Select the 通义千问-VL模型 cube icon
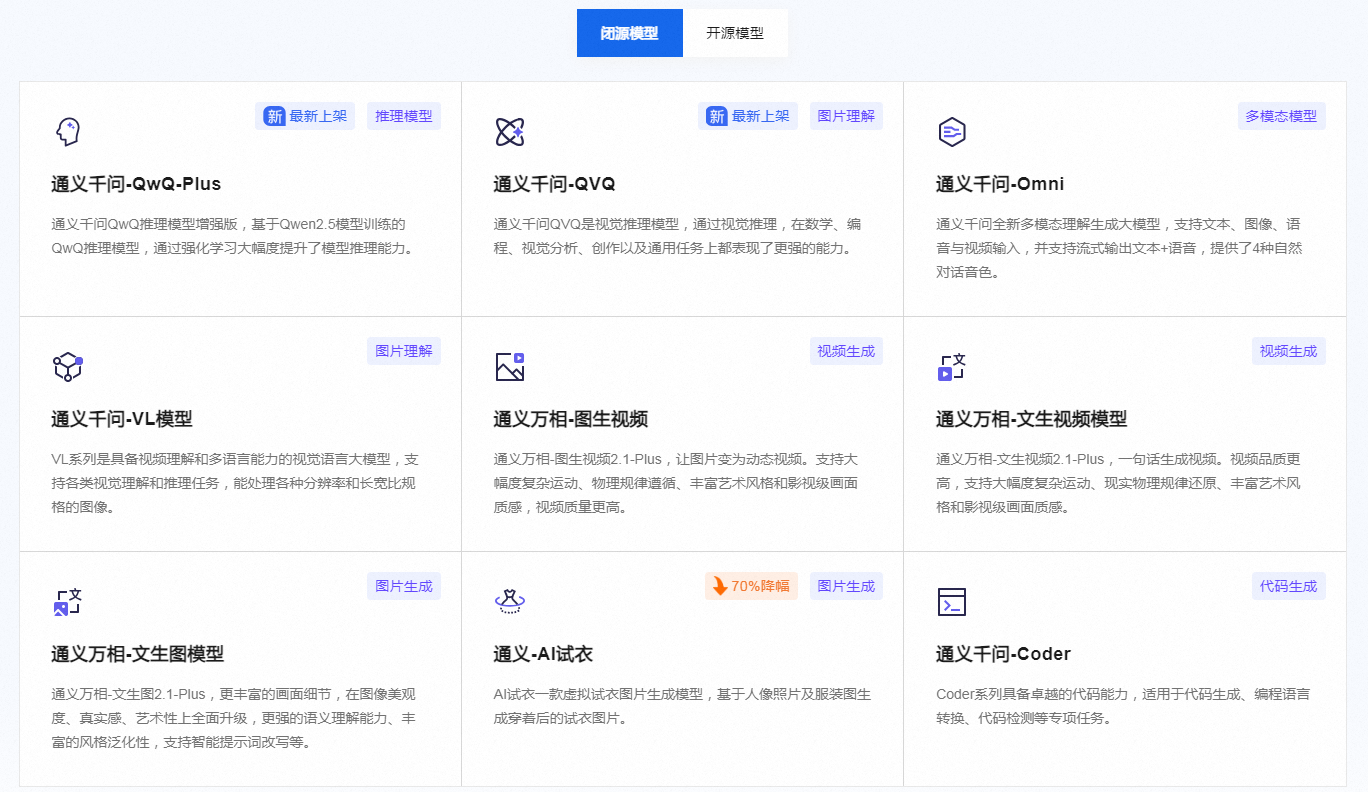The height and width of the screenshot is (792, 1368). (x=67, y=366)
